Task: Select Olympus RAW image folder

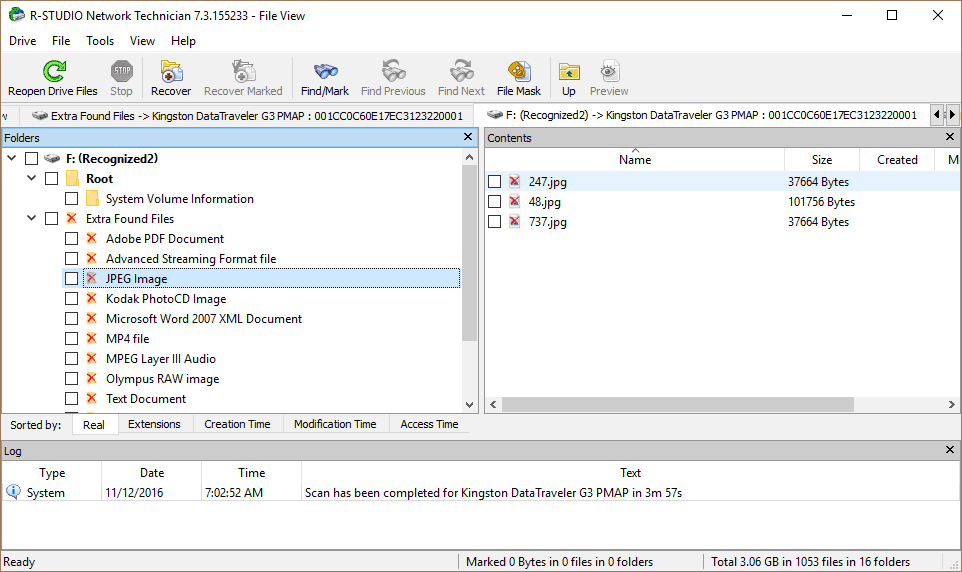Action: pyautogui.click(x=163, y=379)
